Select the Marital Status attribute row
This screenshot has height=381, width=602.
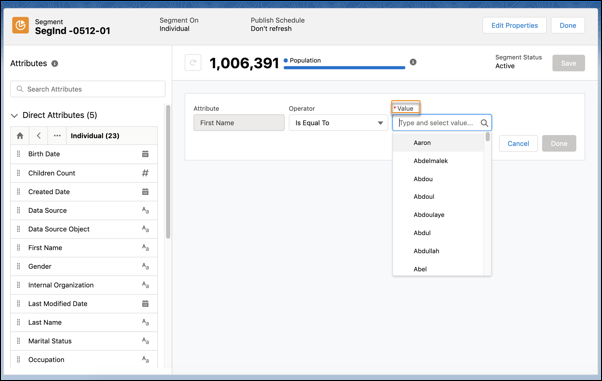tap(84, 341)
